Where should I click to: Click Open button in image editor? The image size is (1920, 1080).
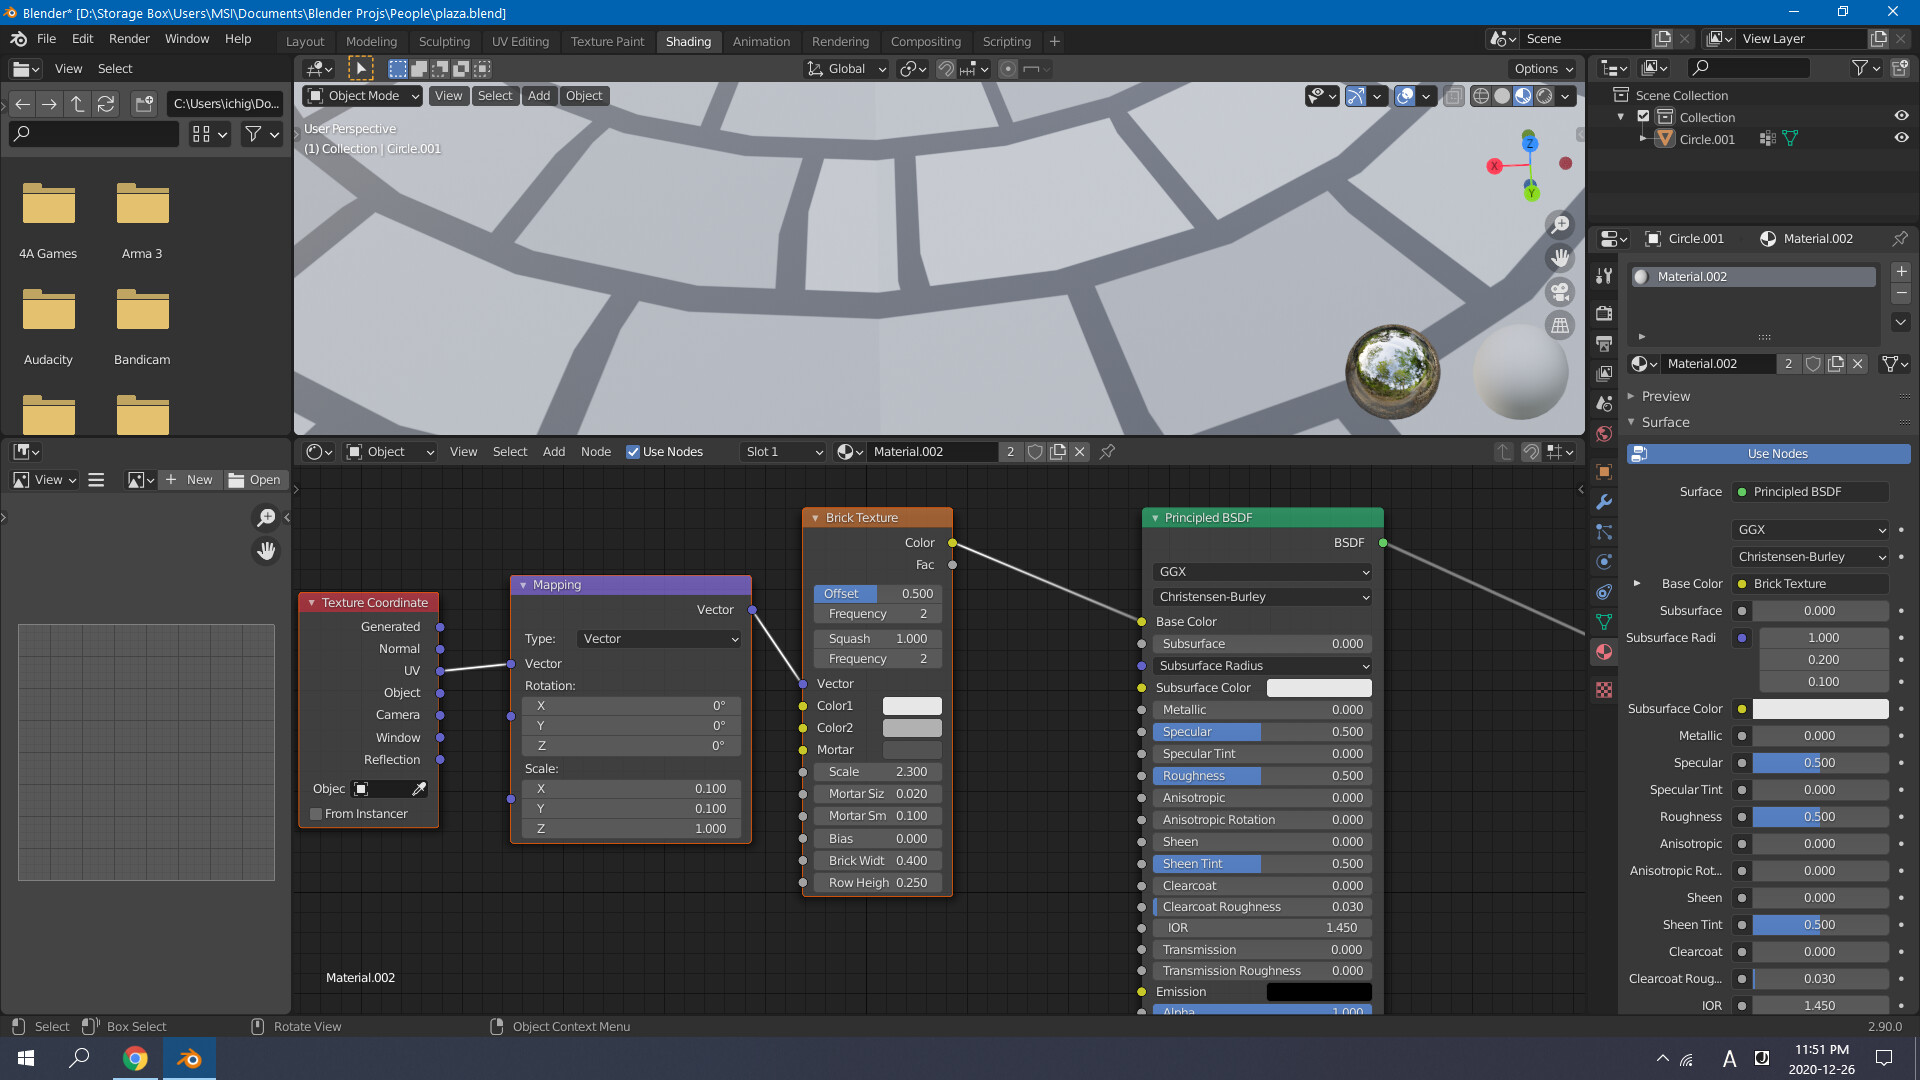coord(255,480)
